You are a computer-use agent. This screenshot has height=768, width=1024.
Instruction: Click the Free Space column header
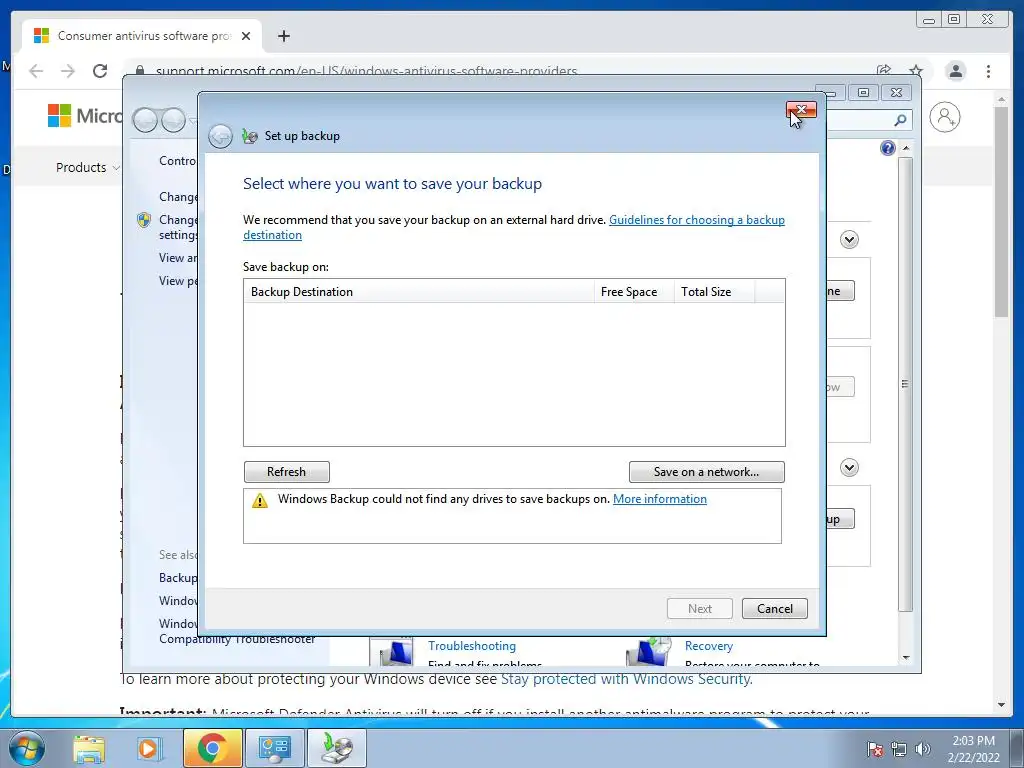(633, 291)
